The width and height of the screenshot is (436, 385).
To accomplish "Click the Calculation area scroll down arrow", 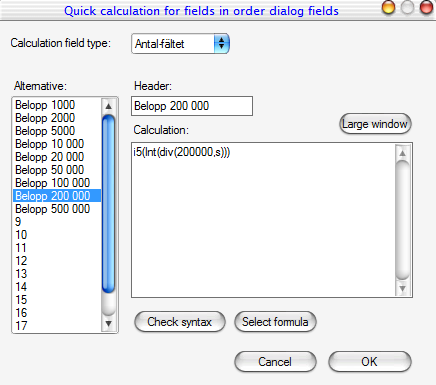I will pos(402,288).
